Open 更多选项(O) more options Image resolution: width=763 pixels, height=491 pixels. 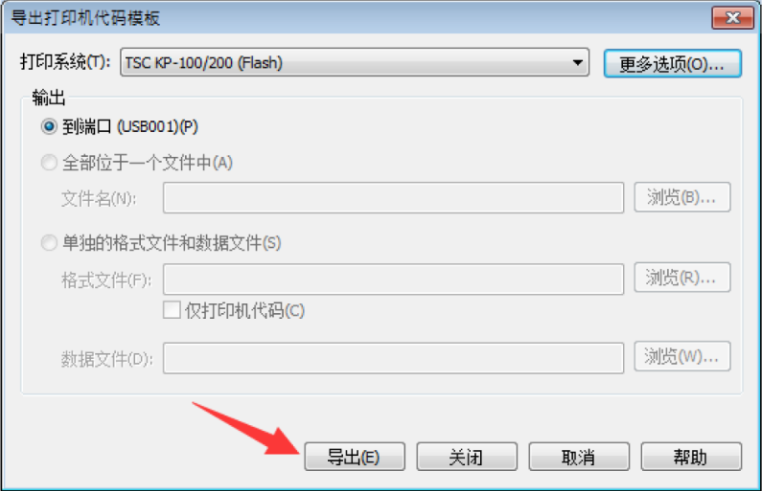coord(672,63)
